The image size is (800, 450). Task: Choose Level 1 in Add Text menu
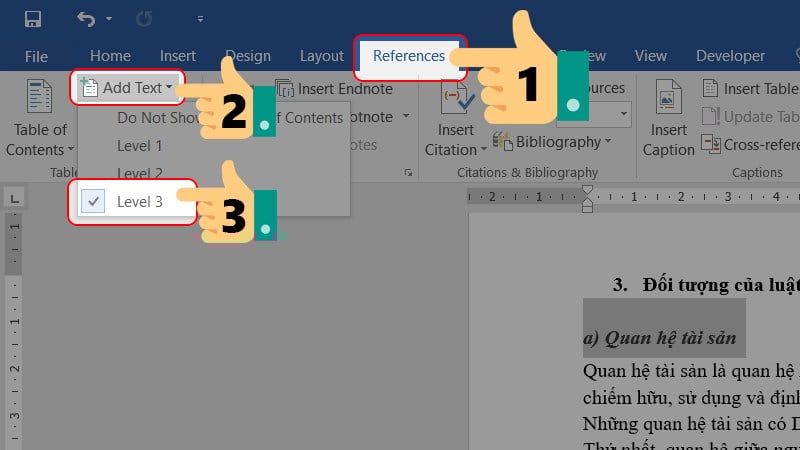coord(139,146)
